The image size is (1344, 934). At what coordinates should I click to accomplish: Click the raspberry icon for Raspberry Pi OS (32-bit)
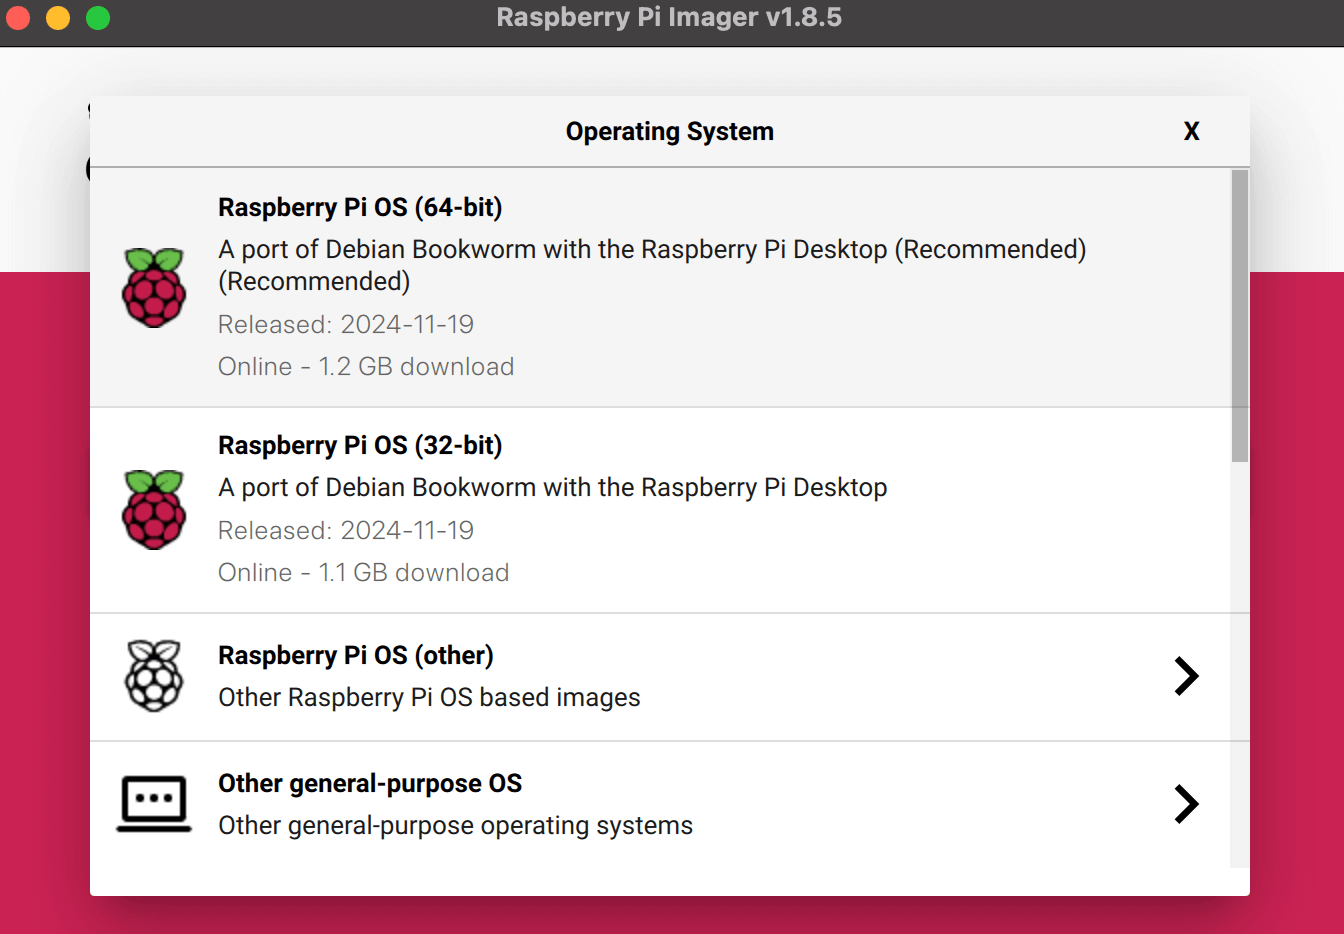tap(154, 510)
